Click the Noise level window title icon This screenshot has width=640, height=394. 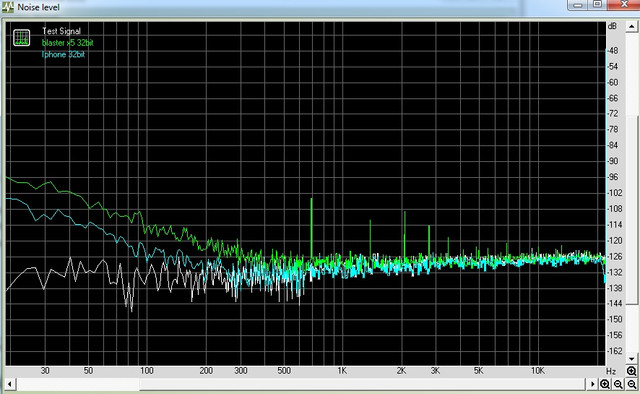tap(8, 7)
